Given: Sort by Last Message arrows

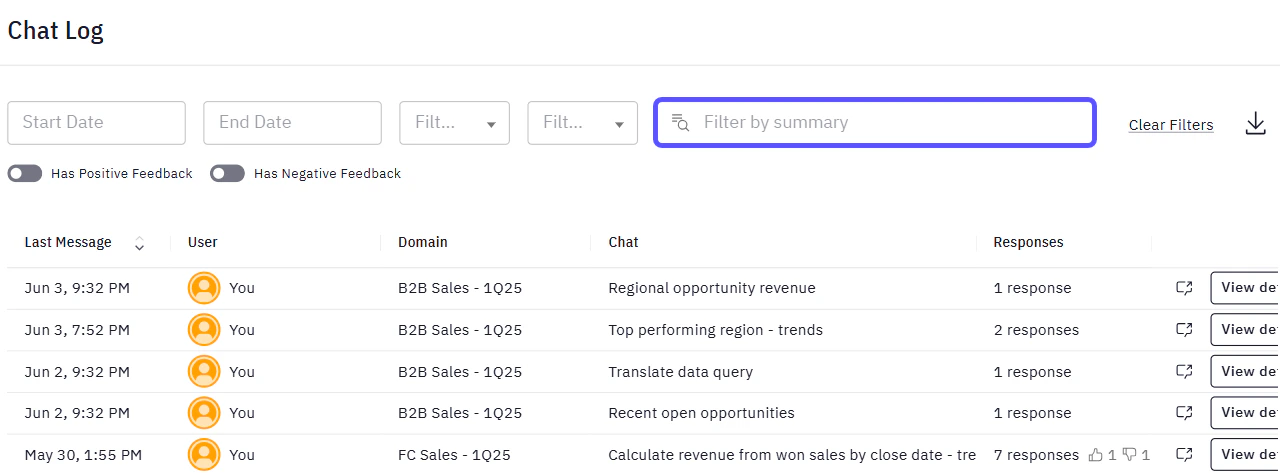Looking at the screenshot, I should (x=139, y=243).
